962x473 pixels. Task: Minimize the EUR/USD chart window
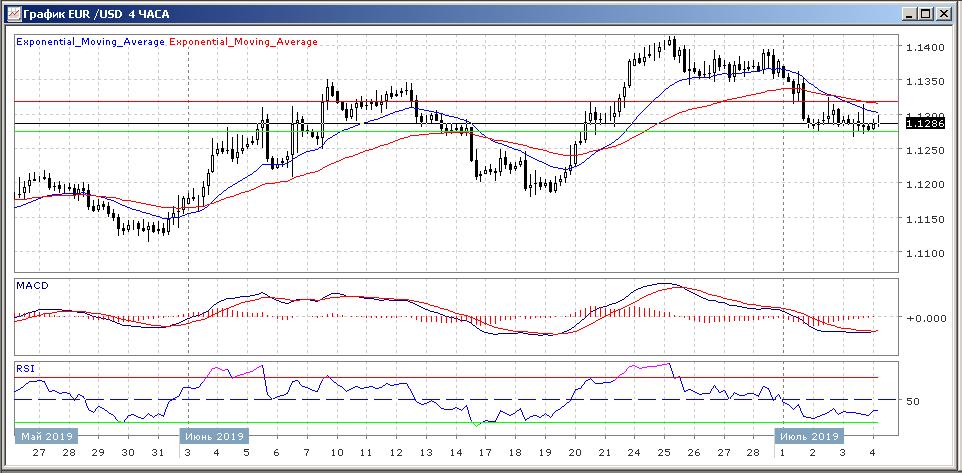pyautogui.click(x=908, y=14)
